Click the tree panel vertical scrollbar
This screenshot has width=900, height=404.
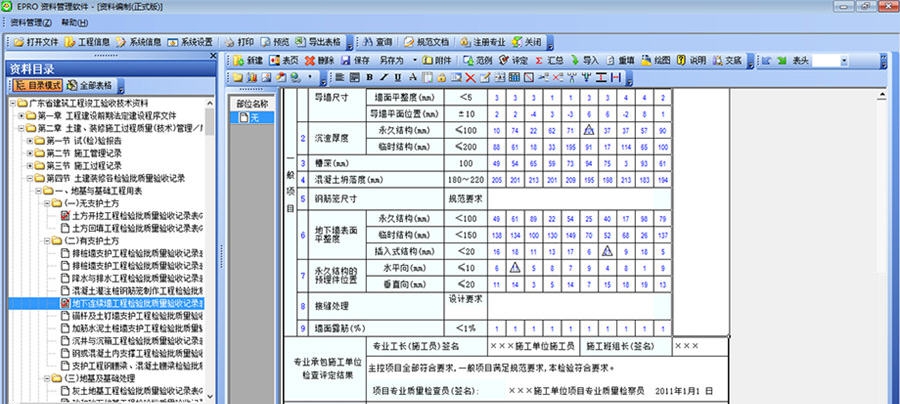tap(210, 250)
